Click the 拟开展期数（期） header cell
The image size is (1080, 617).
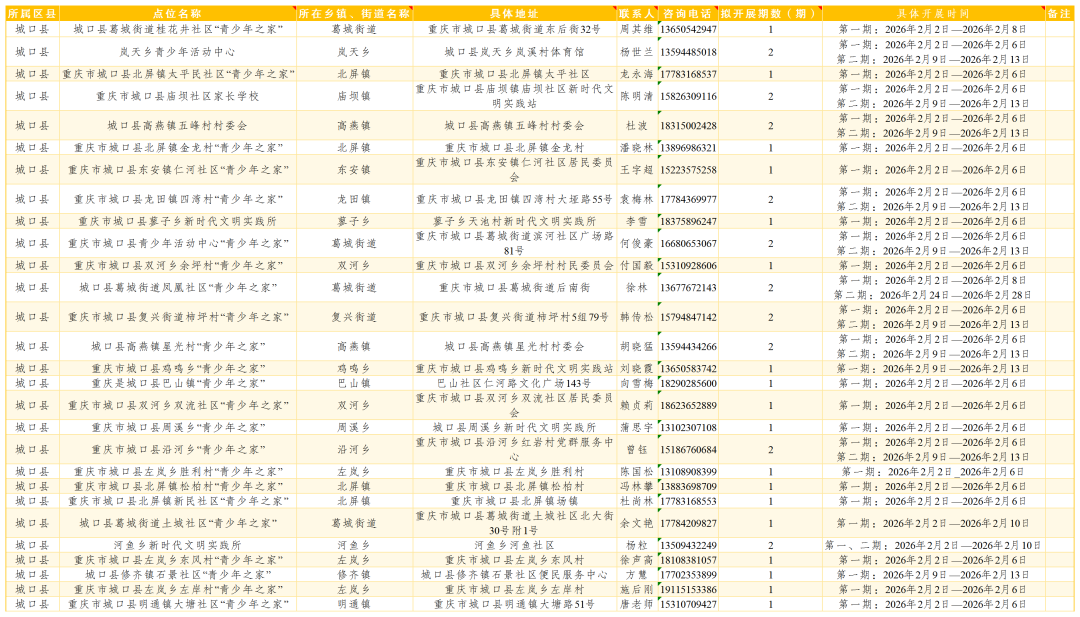(x=770, y=14)
